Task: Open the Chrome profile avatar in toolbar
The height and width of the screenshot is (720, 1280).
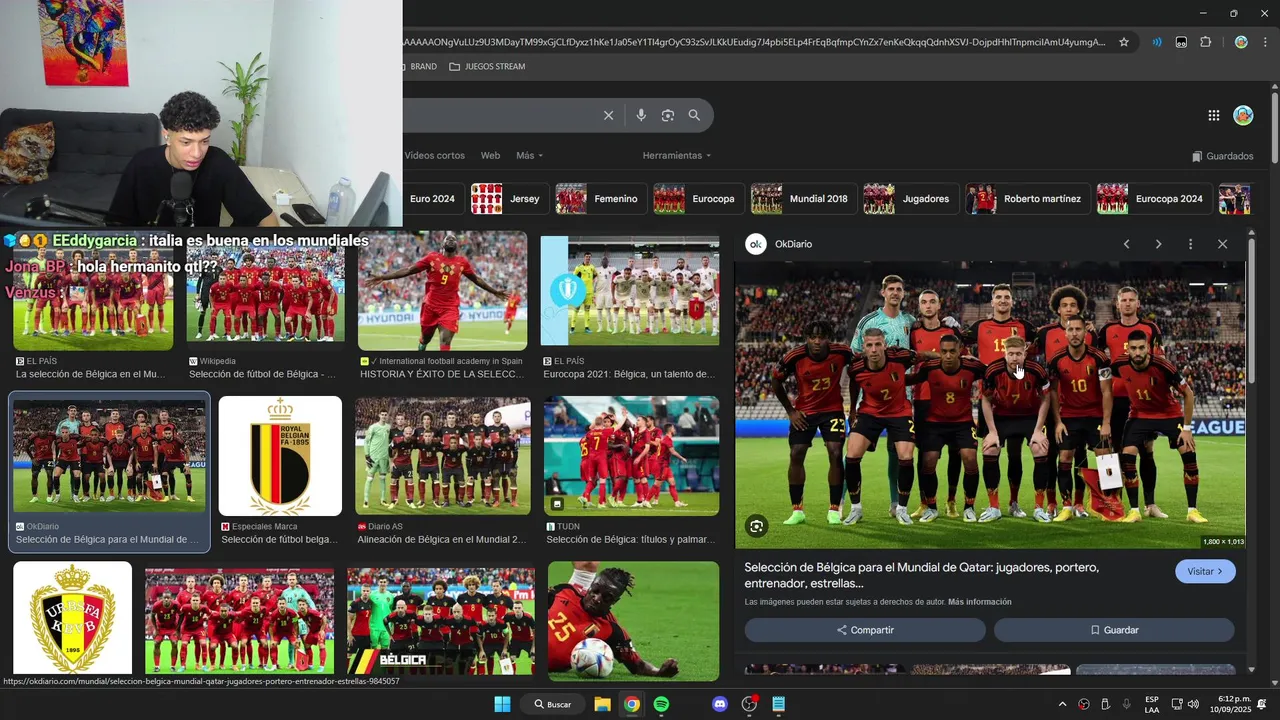Action: (1241, 42)
